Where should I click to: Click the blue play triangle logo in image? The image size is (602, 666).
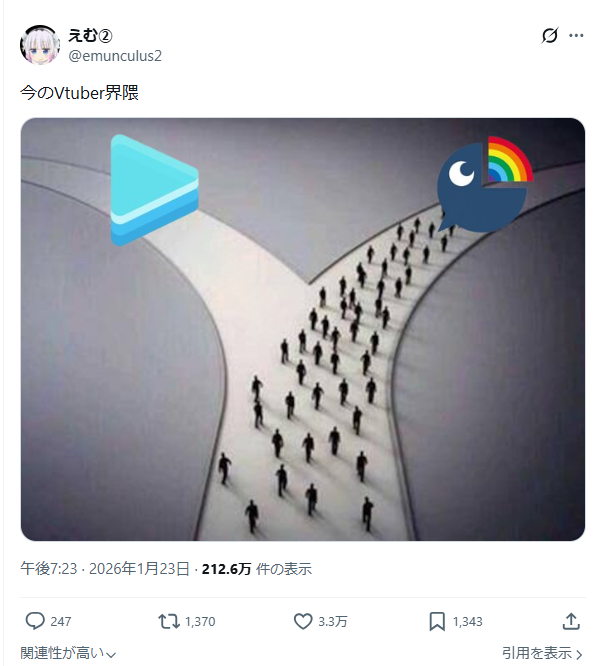point(154,190)
